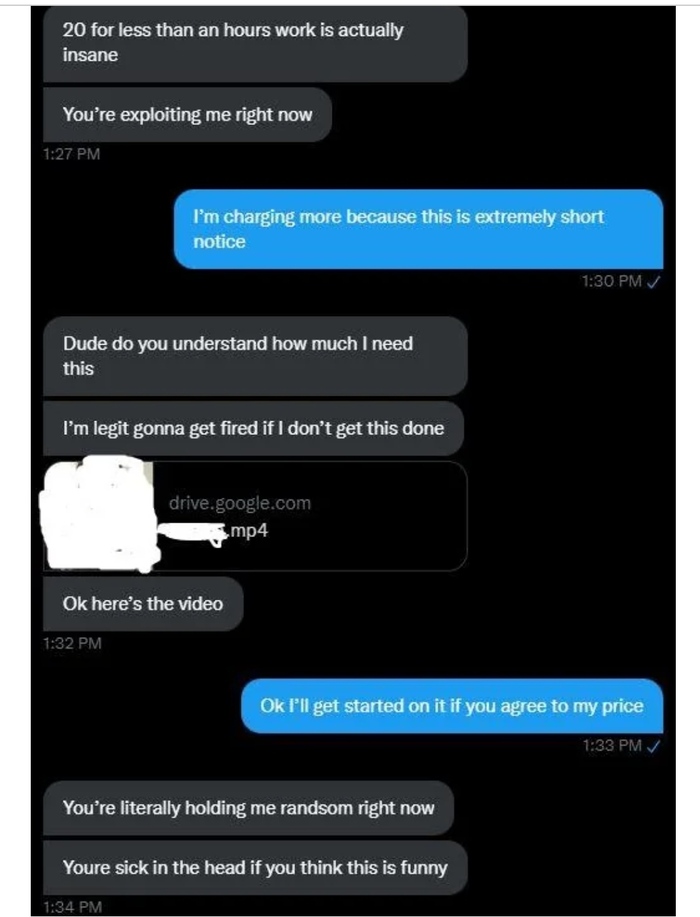Select the "Ok I'll get started on it" bubble
The width and height of the screenshot is (700, 917).
[x=452, y=706]
